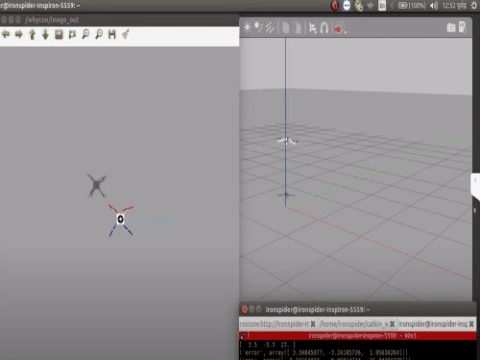This screenshot has width=480, height=360.
Task: Switch to the /home/ironspider/catkin_w terminal tab
Action: pyautogui.click(x=354, y=324)
